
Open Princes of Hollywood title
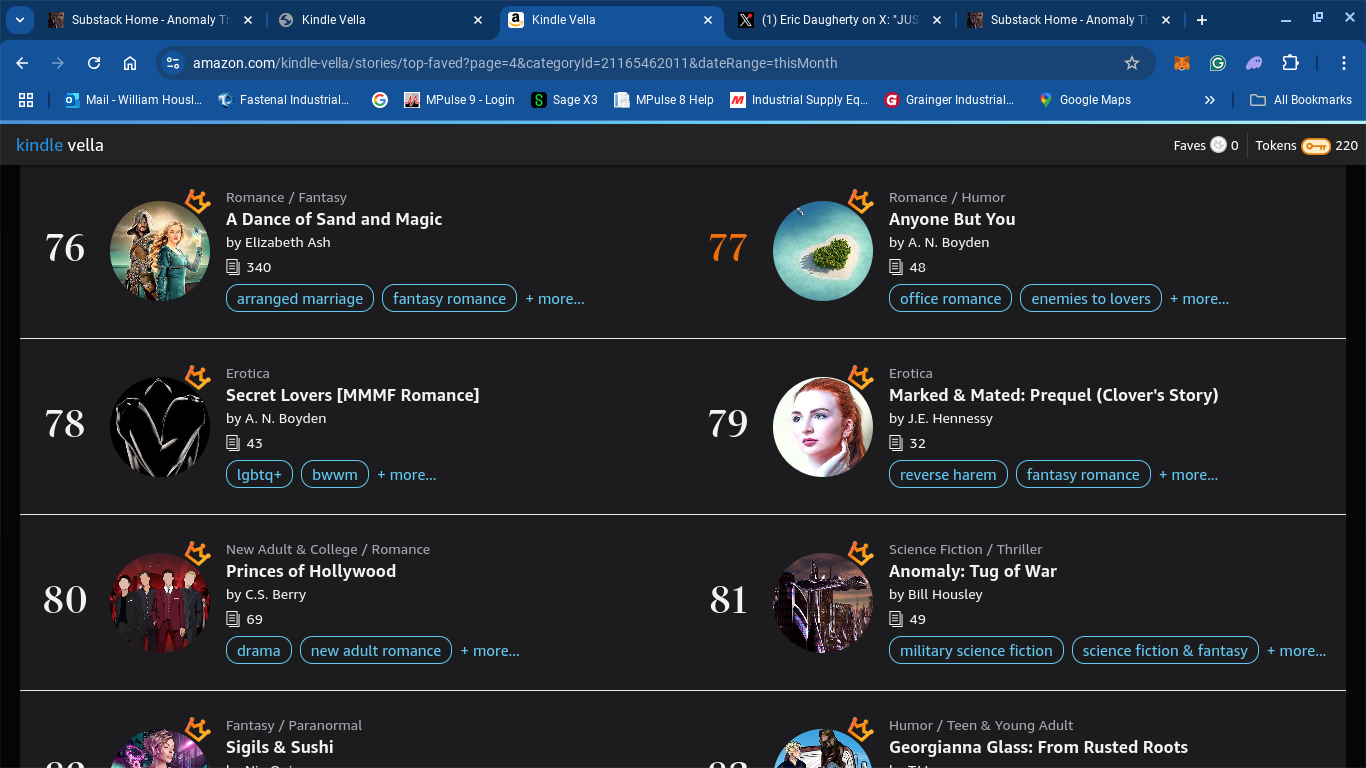[x=311, y=571]
